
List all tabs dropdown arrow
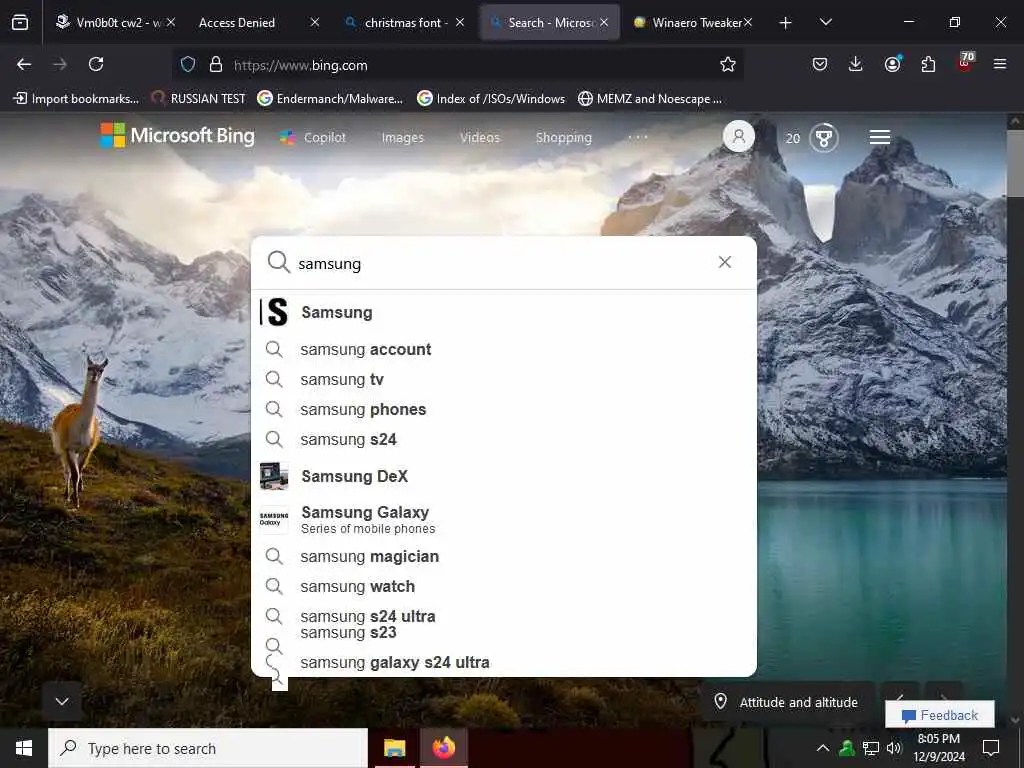[825, 22]
